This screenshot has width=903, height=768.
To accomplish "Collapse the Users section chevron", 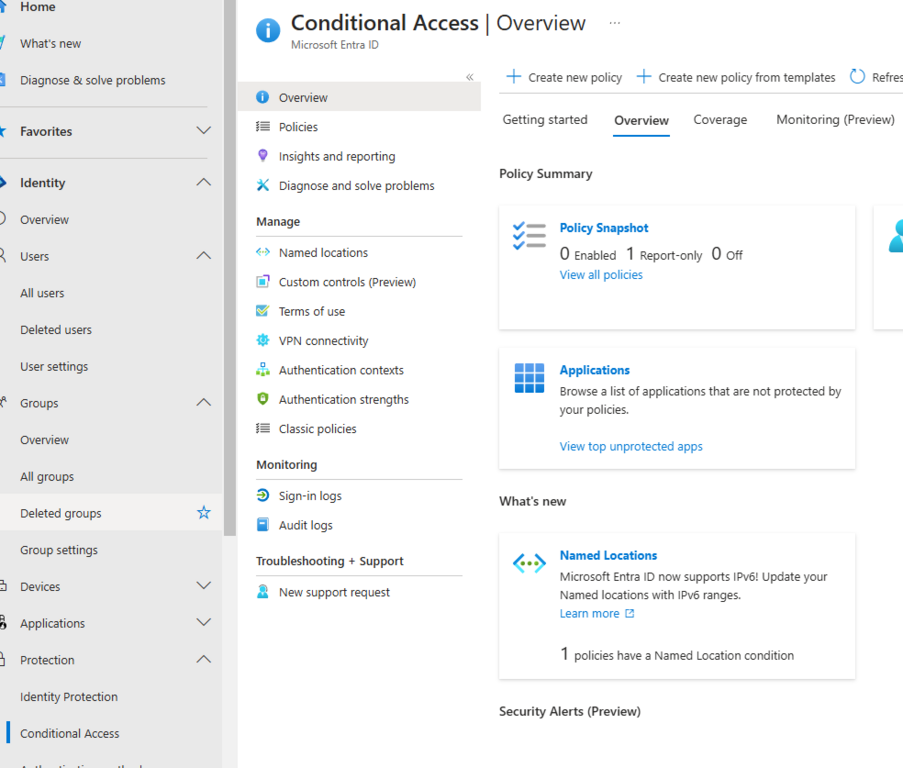I will click(x=203, y=256).
